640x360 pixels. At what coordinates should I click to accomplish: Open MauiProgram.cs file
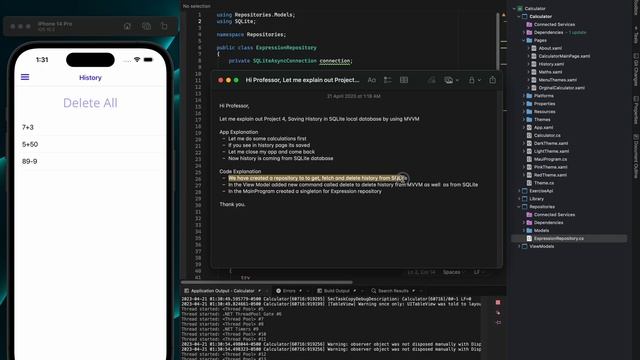tap(550, 159)
